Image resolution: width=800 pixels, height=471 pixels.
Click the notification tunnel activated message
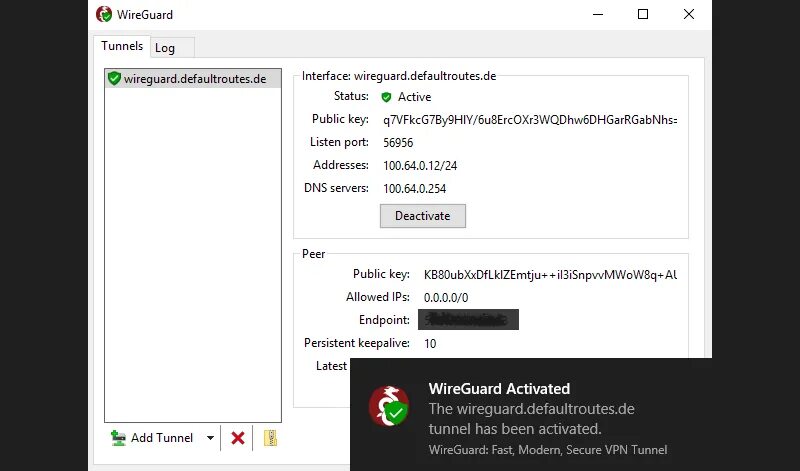(531, 419)
